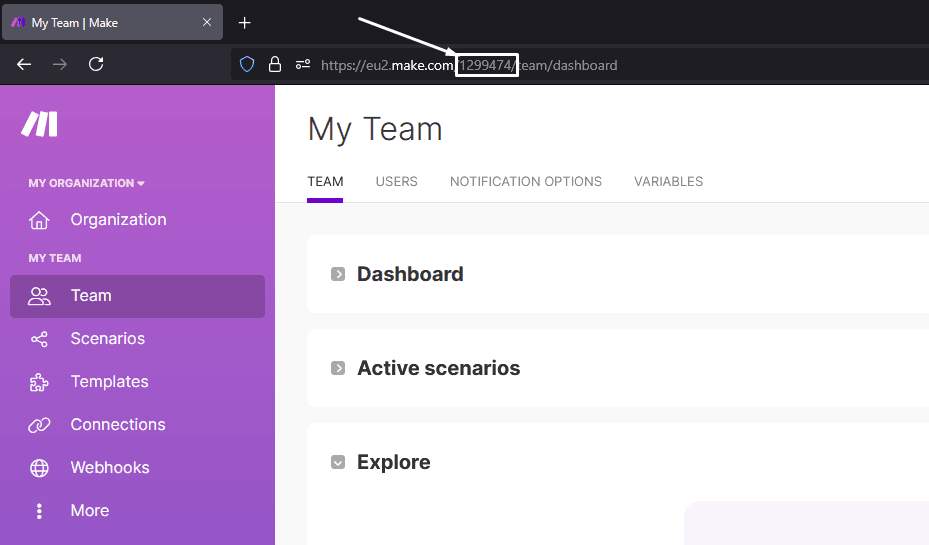The image size is (929, 545).
Task: Click the Make logo in sidebar
Action: pyautogui.click(x=40, y=124)
